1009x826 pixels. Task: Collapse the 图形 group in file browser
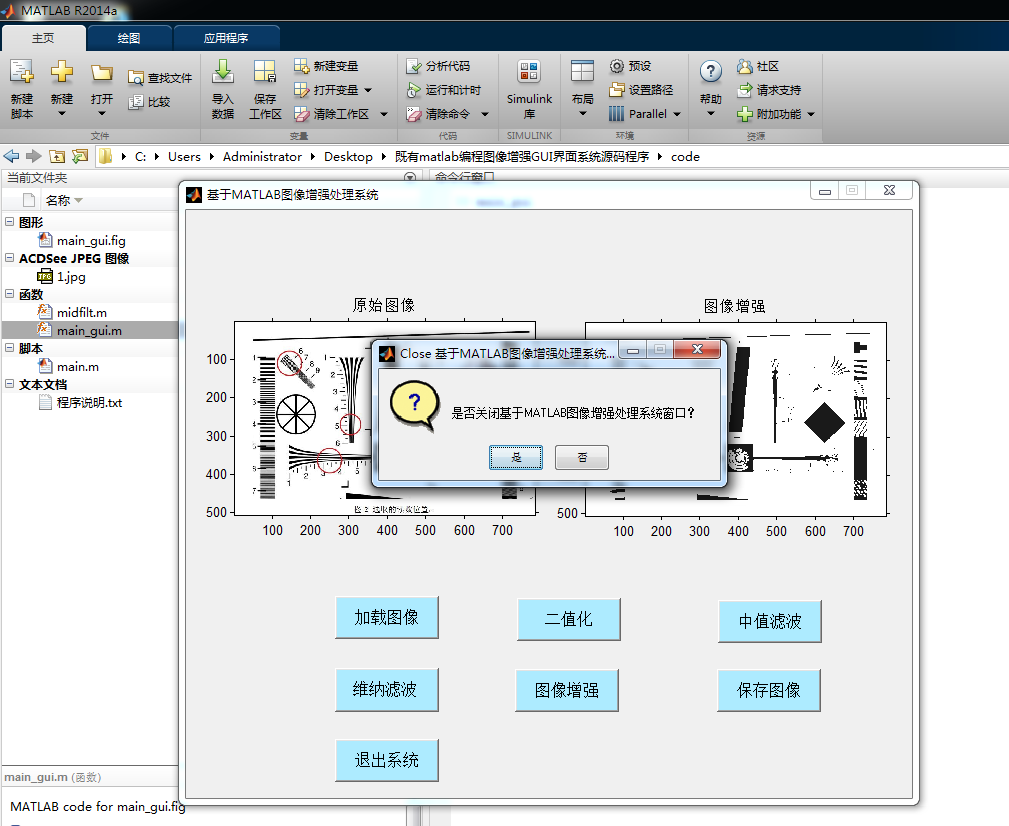point(10,222)
